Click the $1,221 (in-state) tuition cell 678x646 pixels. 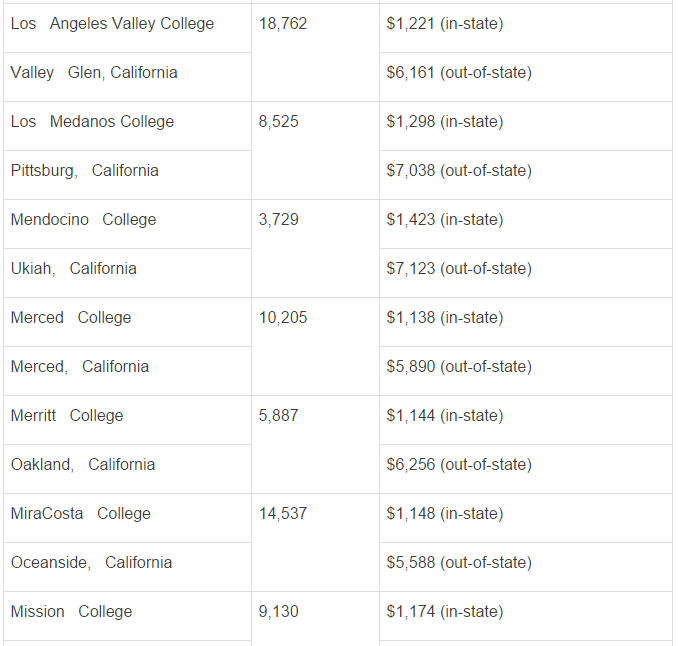pos(526,28)
